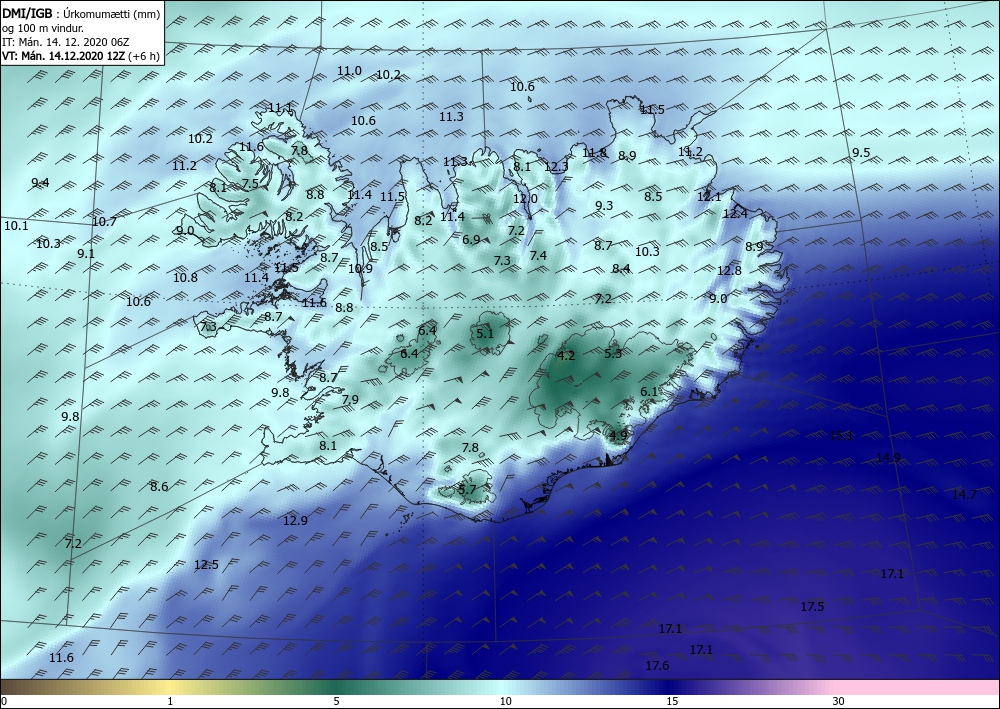Click the glacier value 5.1
This screenshot has width=1000, height=709.
pyautogui.click(x=485, y=333)
